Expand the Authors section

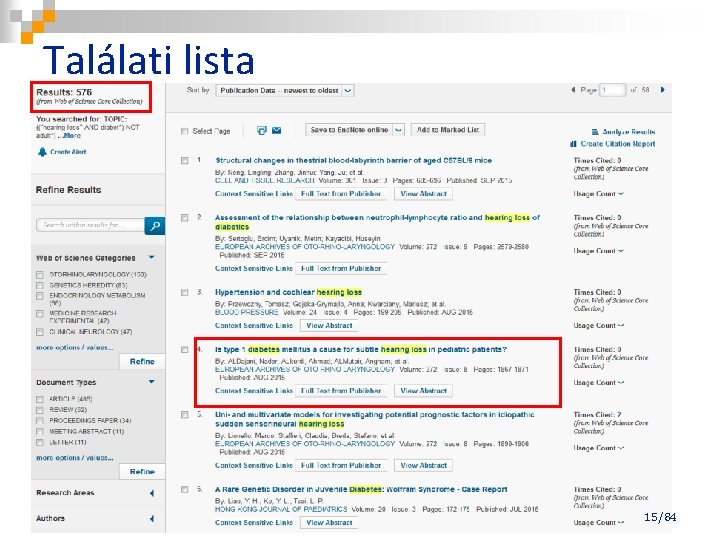point(152,519)
